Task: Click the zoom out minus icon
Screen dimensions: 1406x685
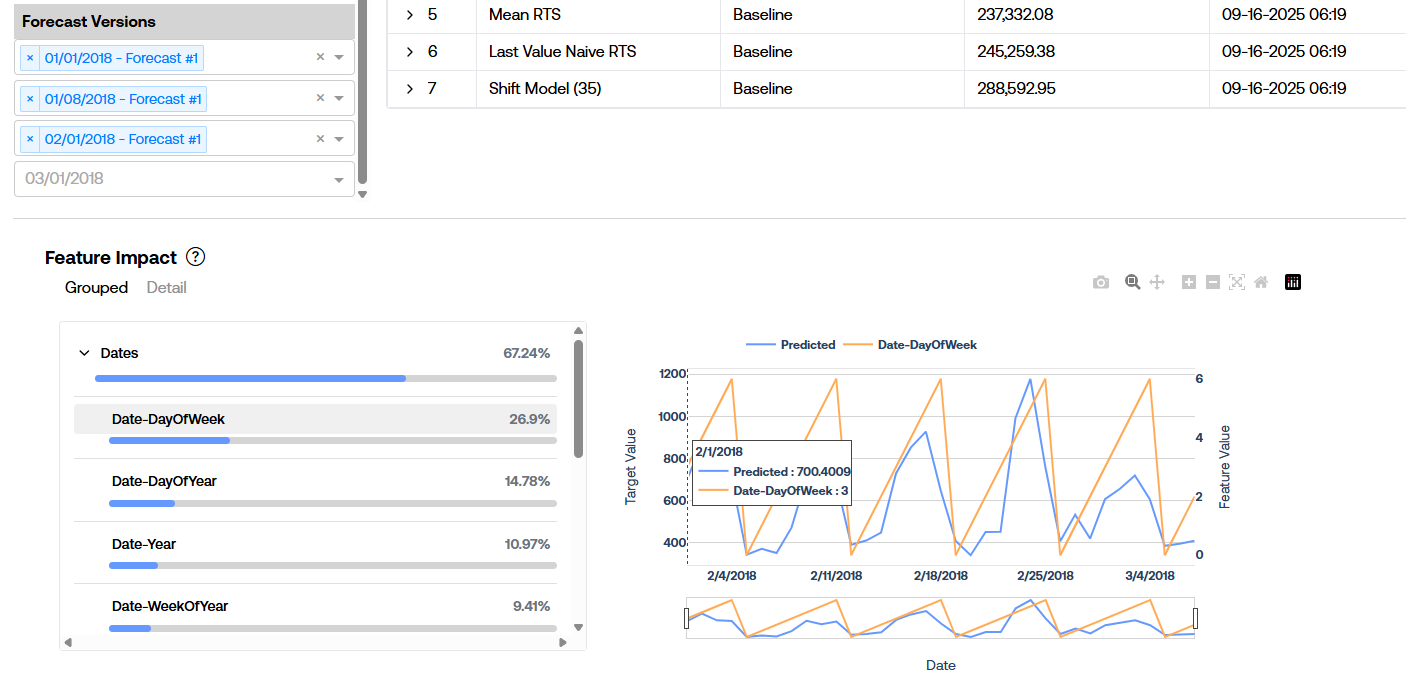Action: coord(1213,283)
